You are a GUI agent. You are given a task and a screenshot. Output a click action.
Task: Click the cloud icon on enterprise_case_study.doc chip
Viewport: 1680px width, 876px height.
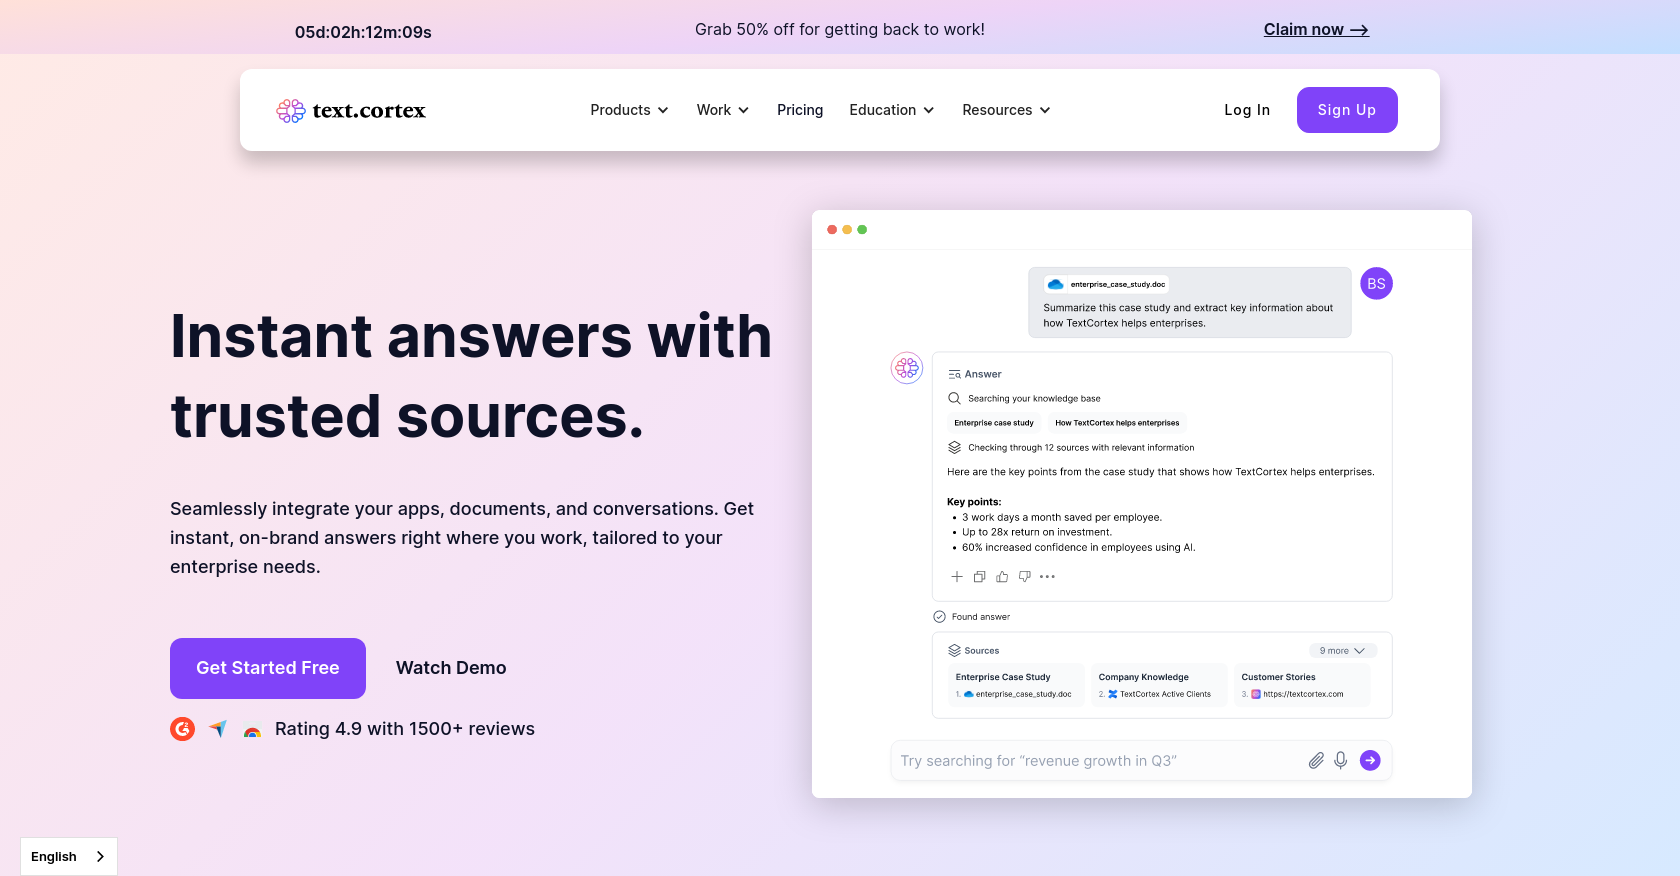1055,284
